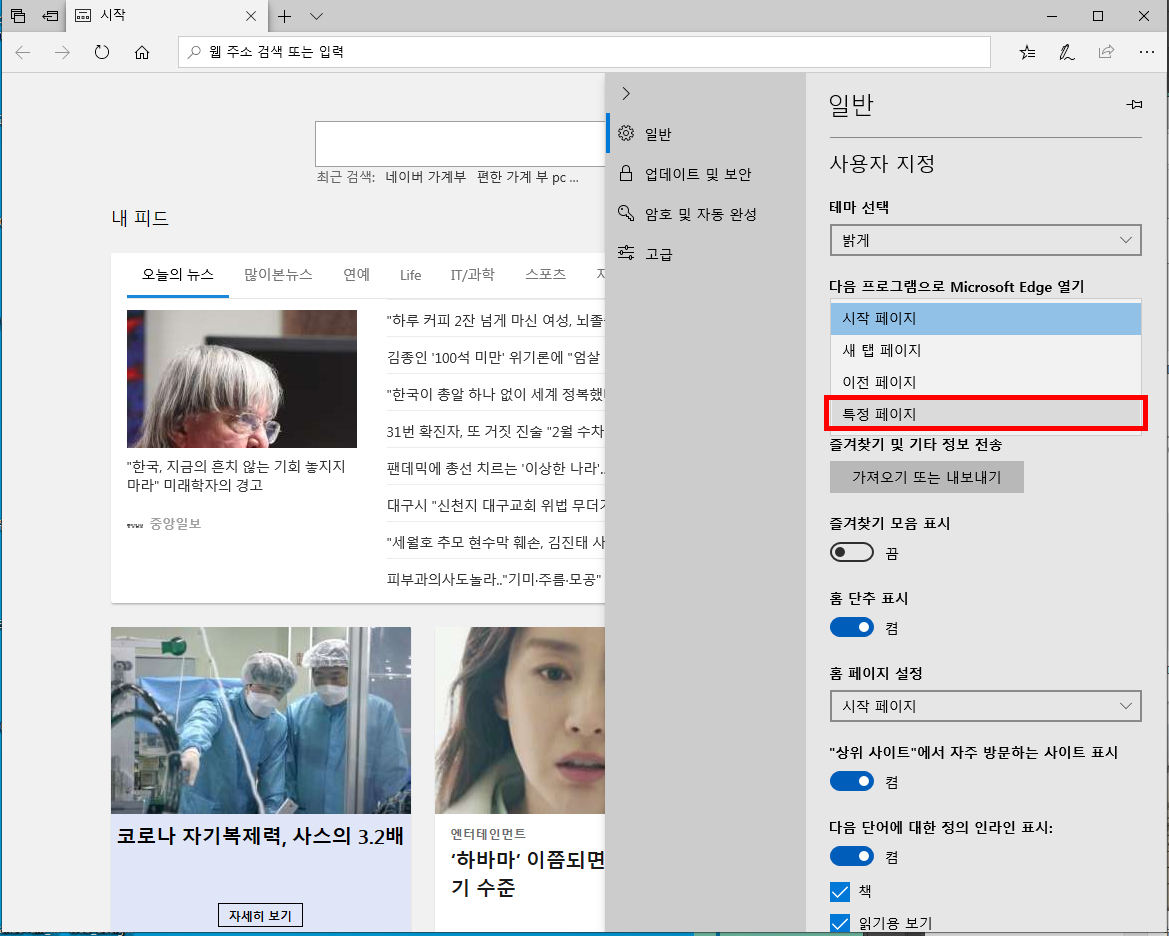Open 한국이 총알 하나 없이 headline

[x=495, y=395]
